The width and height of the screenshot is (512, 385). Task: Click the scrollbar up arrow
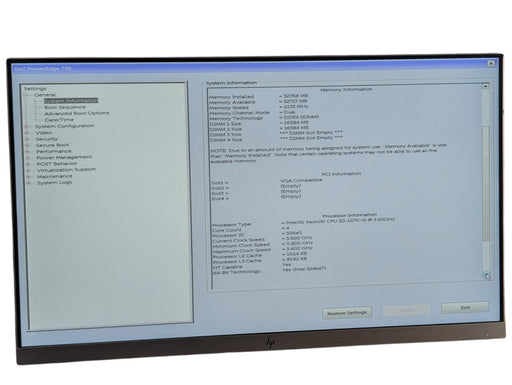[486, 86]
